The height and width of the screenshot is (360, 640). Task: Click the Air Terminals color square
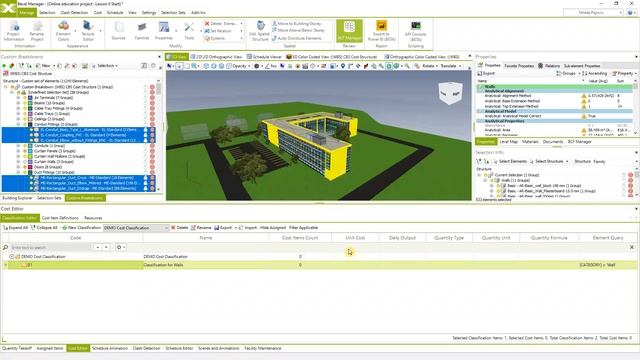(30, 98)
